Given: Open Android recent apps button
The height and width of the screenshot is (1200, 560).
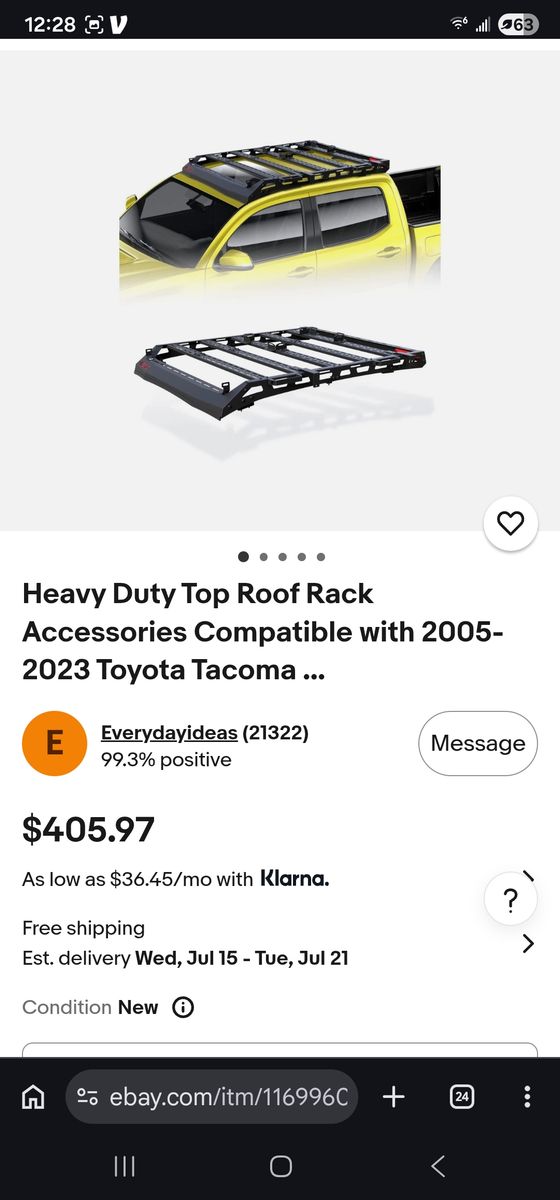Looking at the screenshot, I should click(x=124, y=1165).
